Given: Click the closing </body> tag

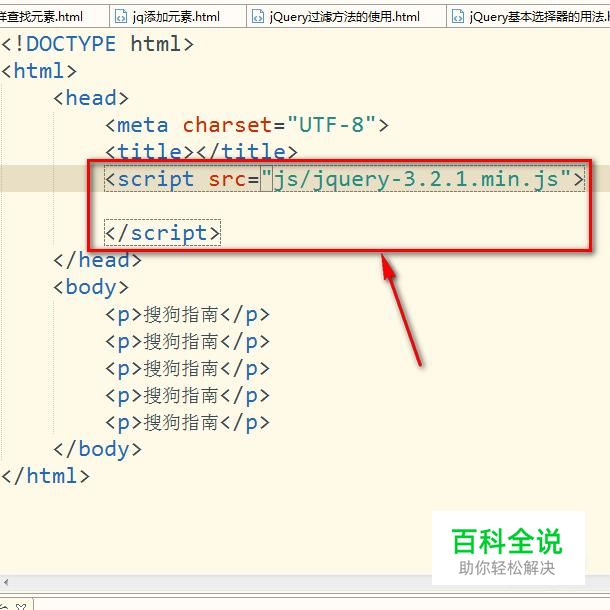Looking at the screenshot, I should (x=97, y=449).
